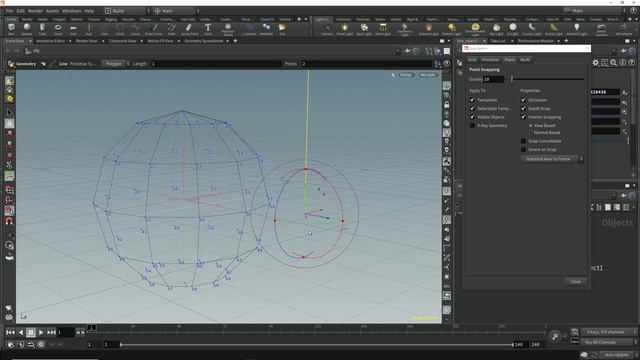Screen dimensions: 640x360
Task: Select the Sphere shelf tool
Action: click(27, 29)
